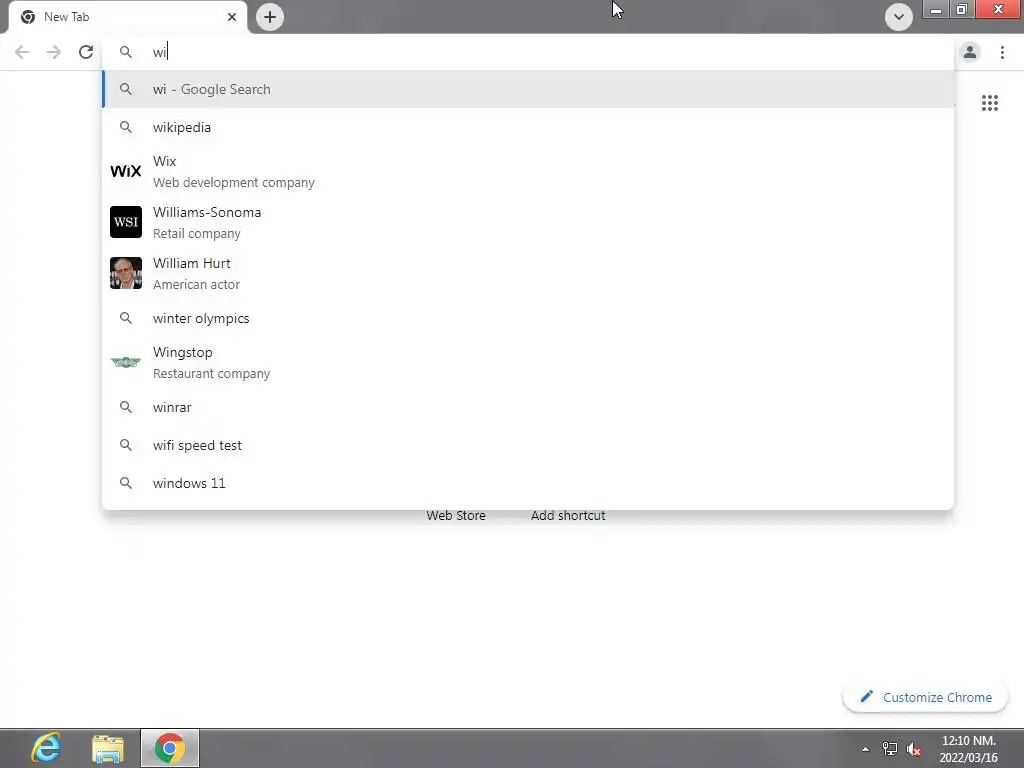Pick the Wix Web development company suggestion
The image size is (1024, 768).
click(528, 172)
